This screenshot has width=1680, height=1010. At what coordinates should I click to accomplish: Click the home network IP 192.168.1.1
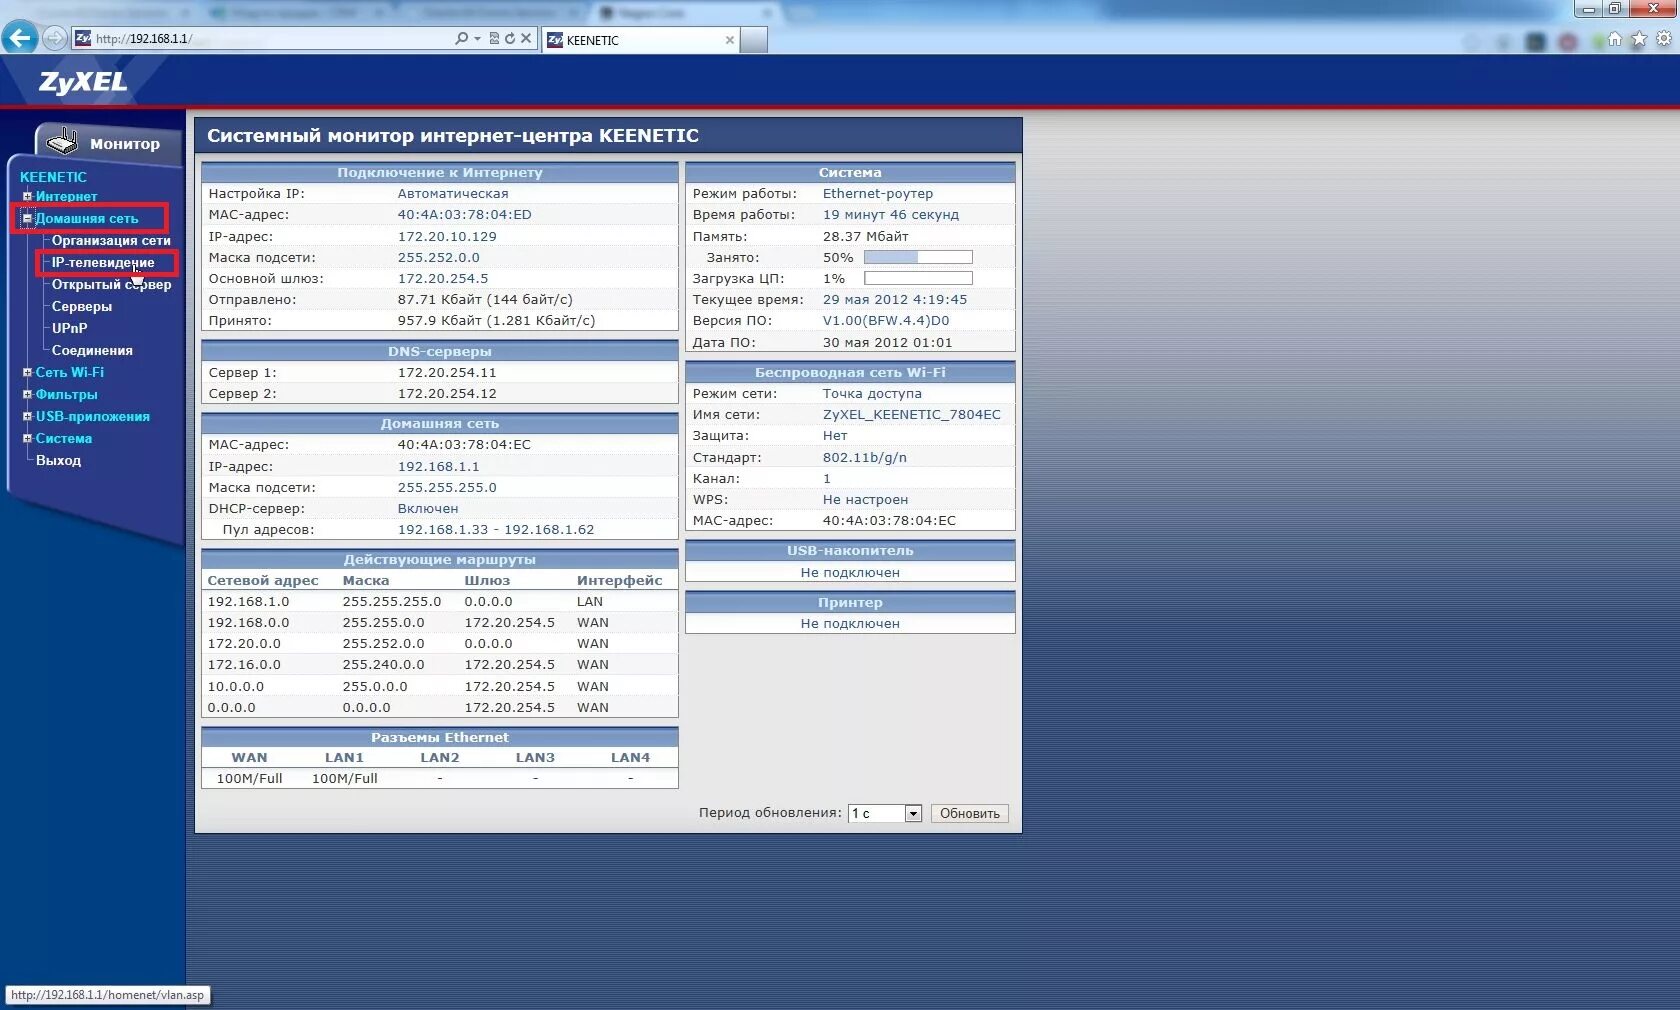point(439,467)
